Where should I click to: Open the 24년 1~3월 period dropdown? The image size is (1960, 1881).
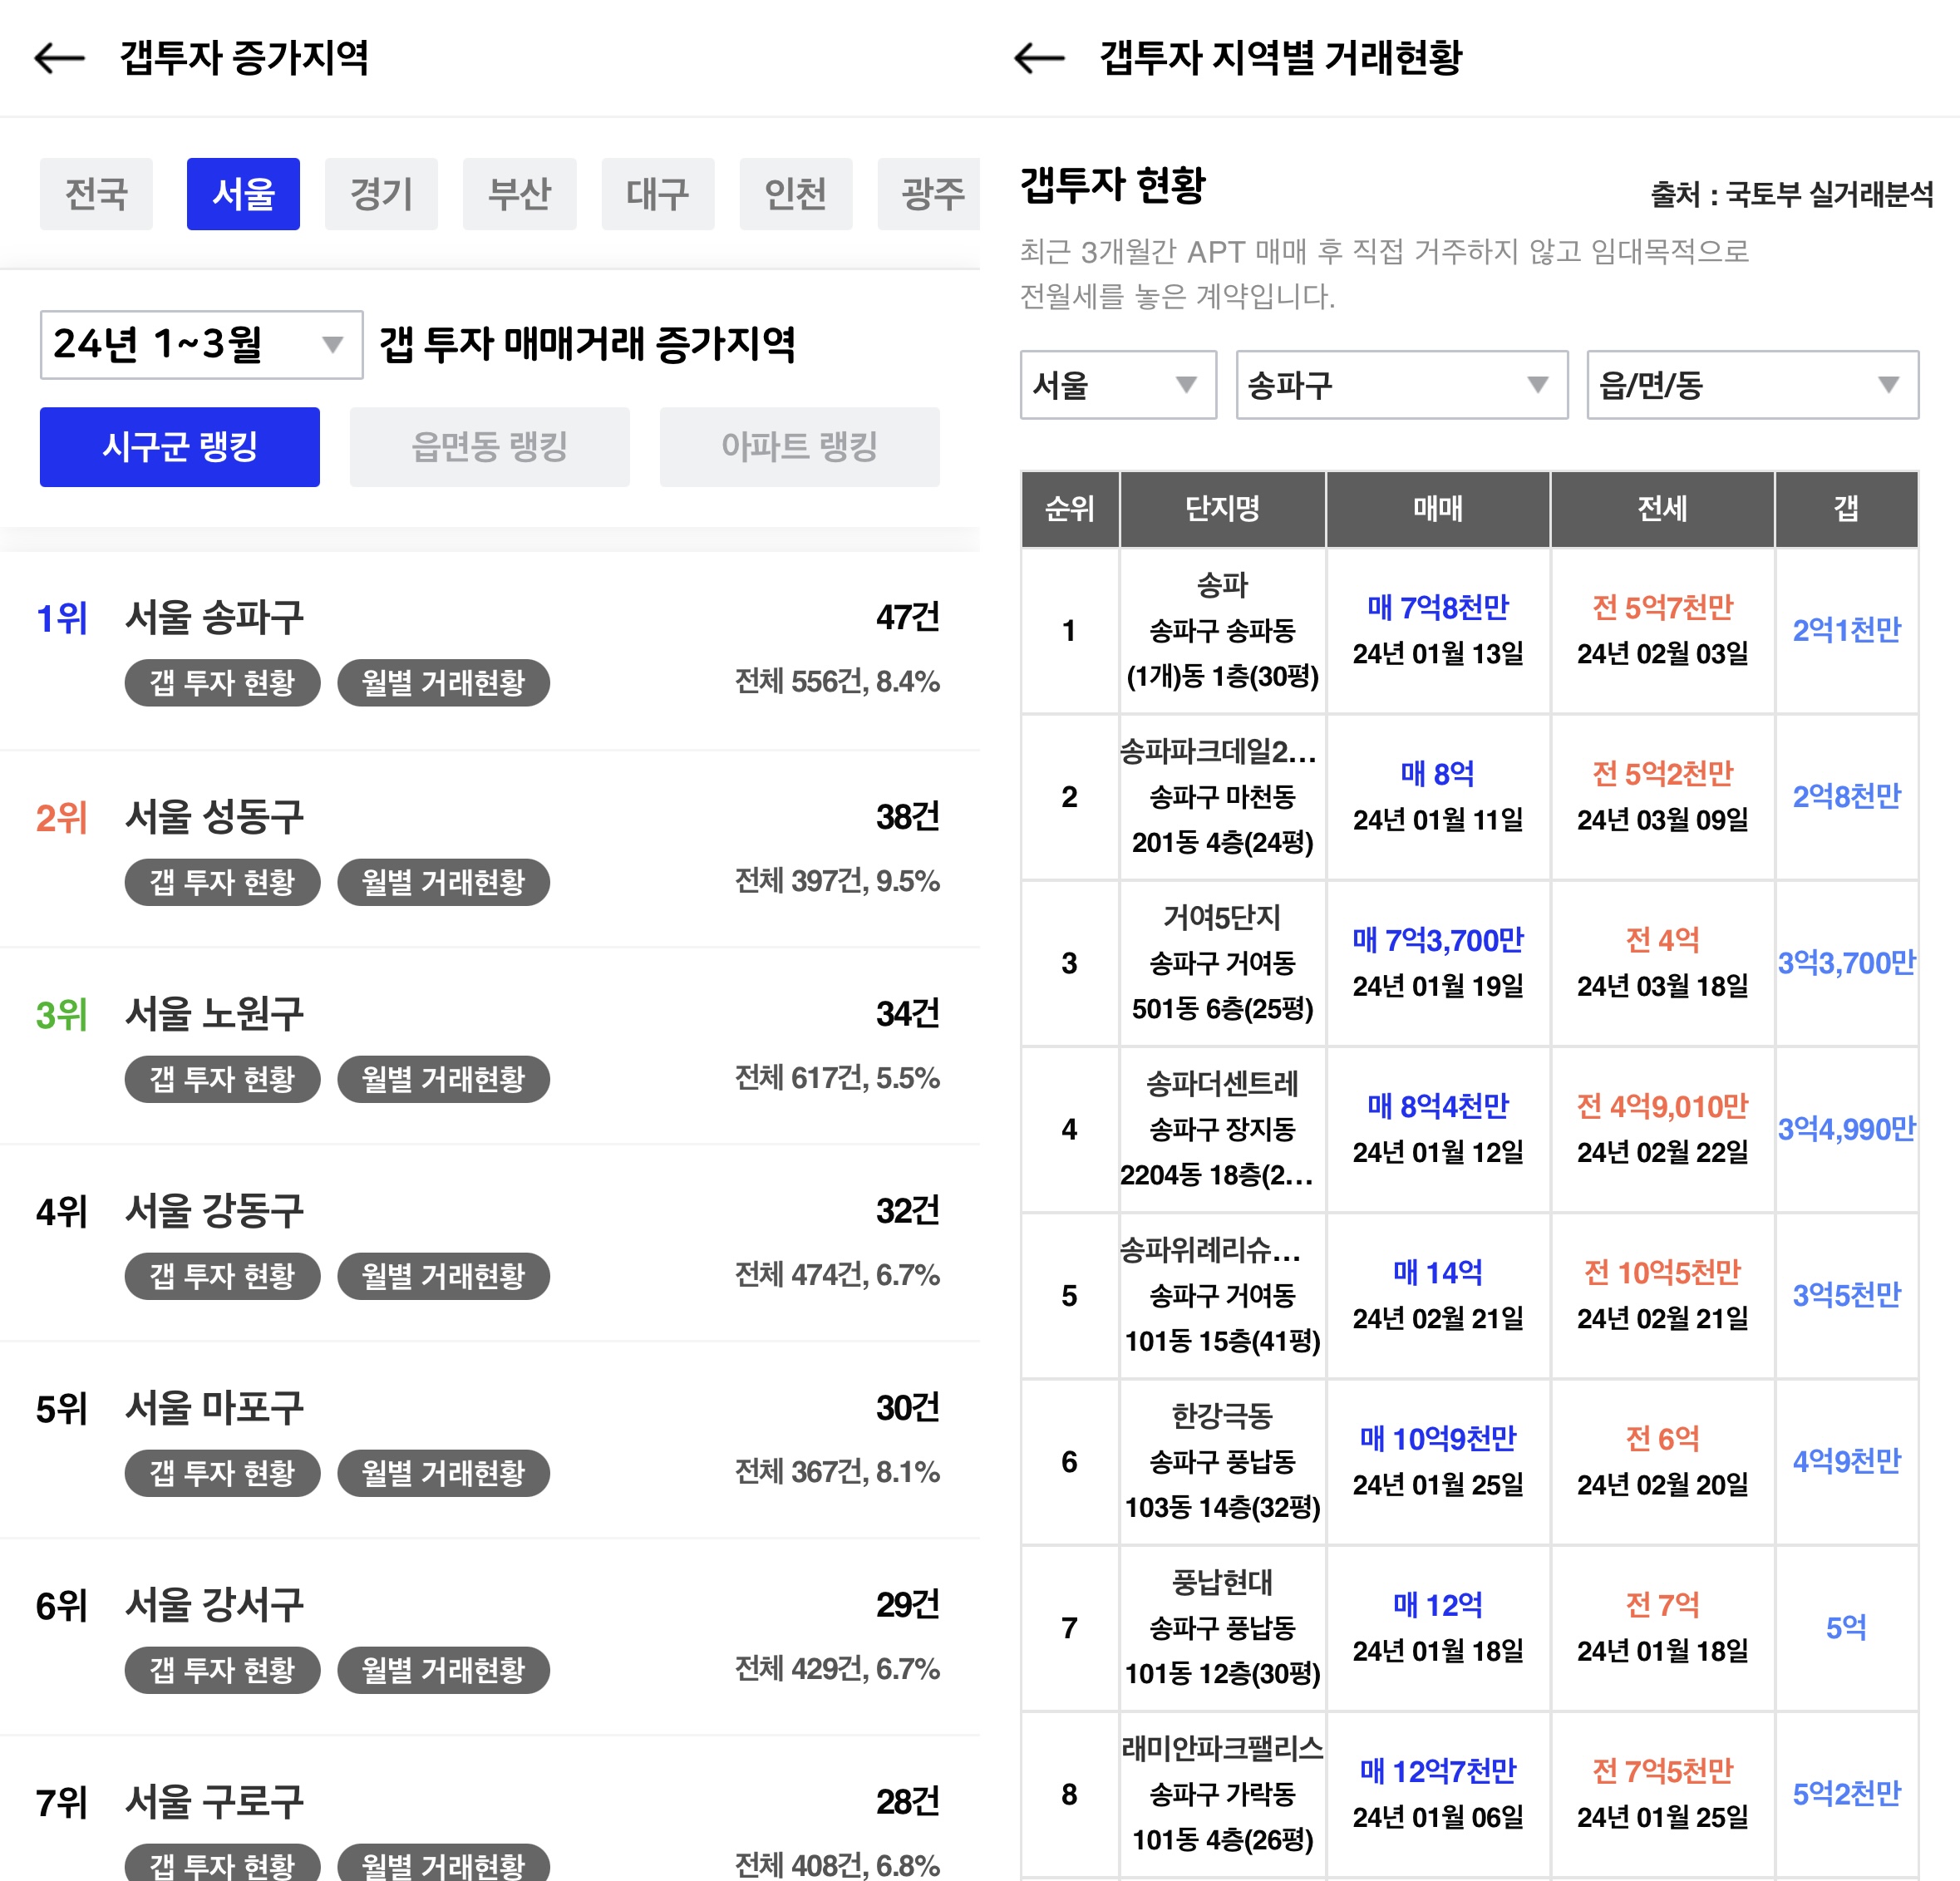click(201, 345)
